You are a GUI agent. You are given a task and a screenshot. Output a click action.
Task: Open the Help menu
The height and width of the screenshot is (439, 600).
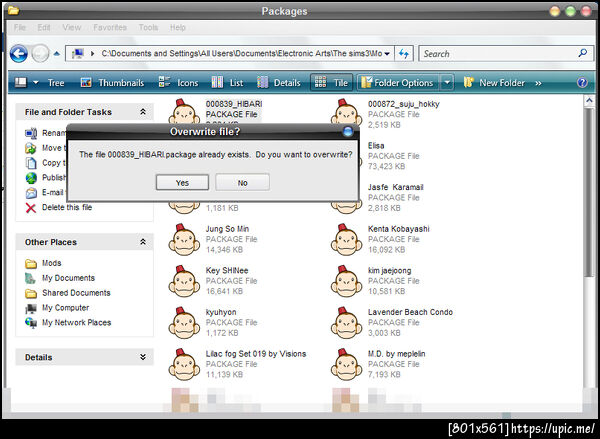coord(178,28)
